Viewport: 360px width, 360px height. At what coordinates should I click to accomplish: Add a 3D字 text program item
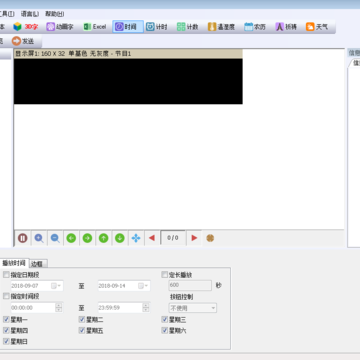(x=26, y=27)
